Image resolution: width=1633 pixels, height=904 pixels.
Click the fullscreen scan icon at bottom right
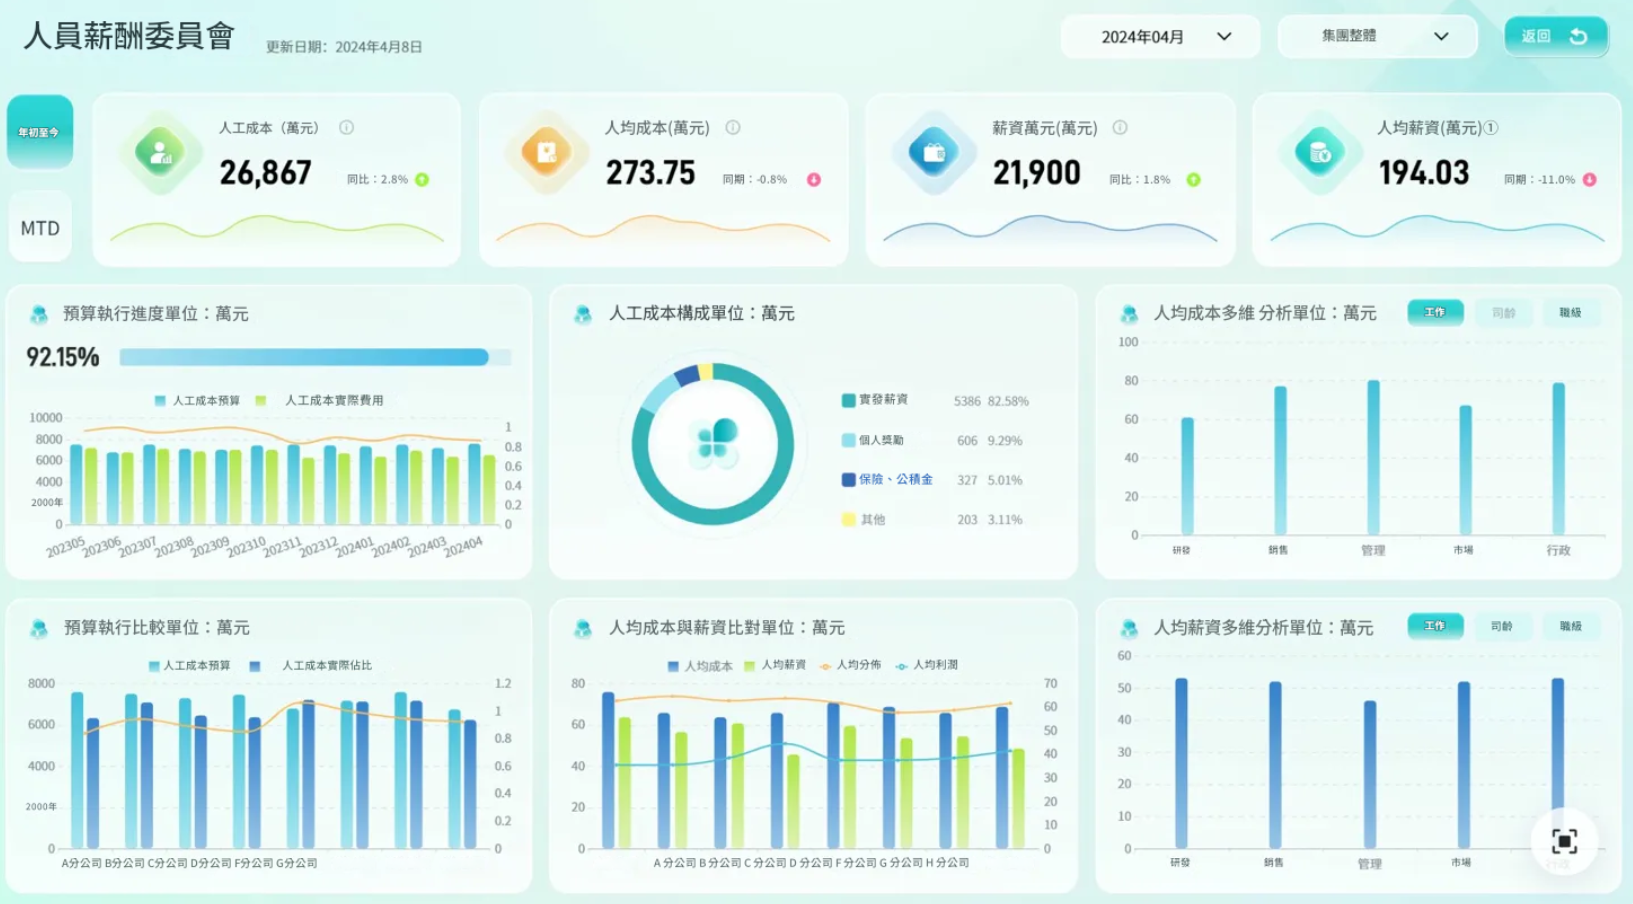(x=1564, y=841)
